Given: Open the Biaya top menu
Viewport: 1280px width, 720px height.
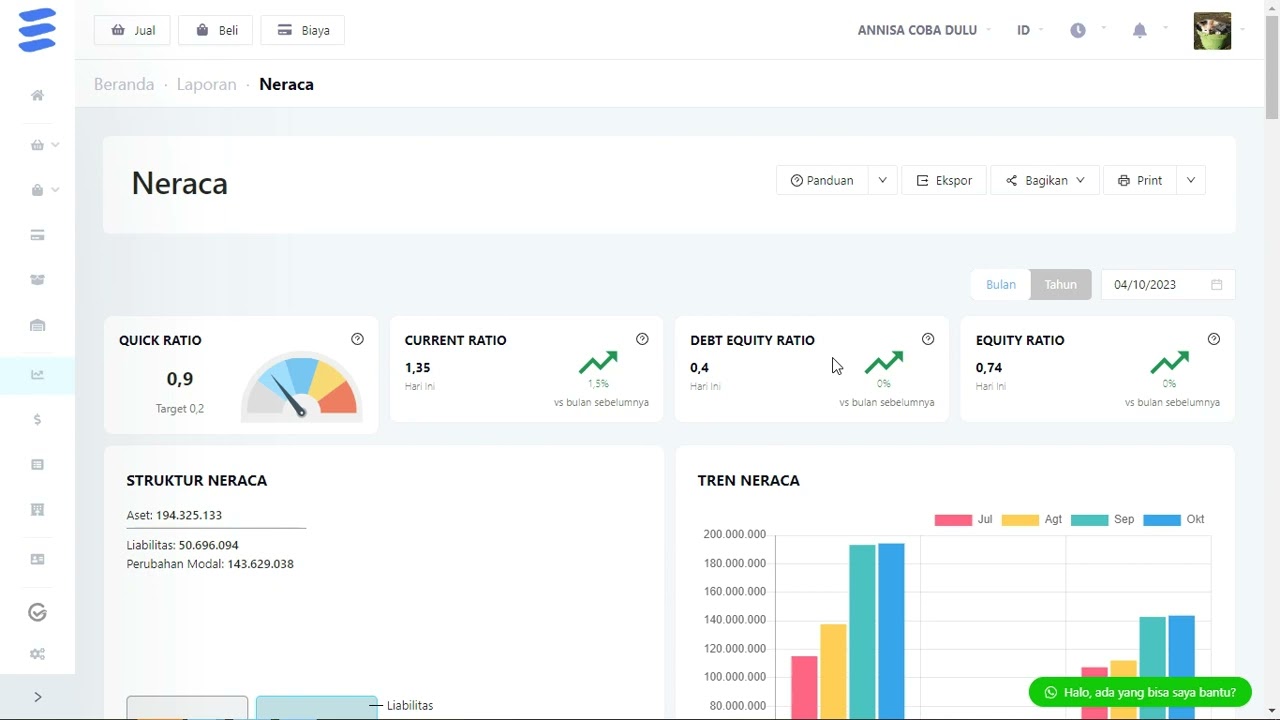Looking at the screenshot, I should point(303,30).
